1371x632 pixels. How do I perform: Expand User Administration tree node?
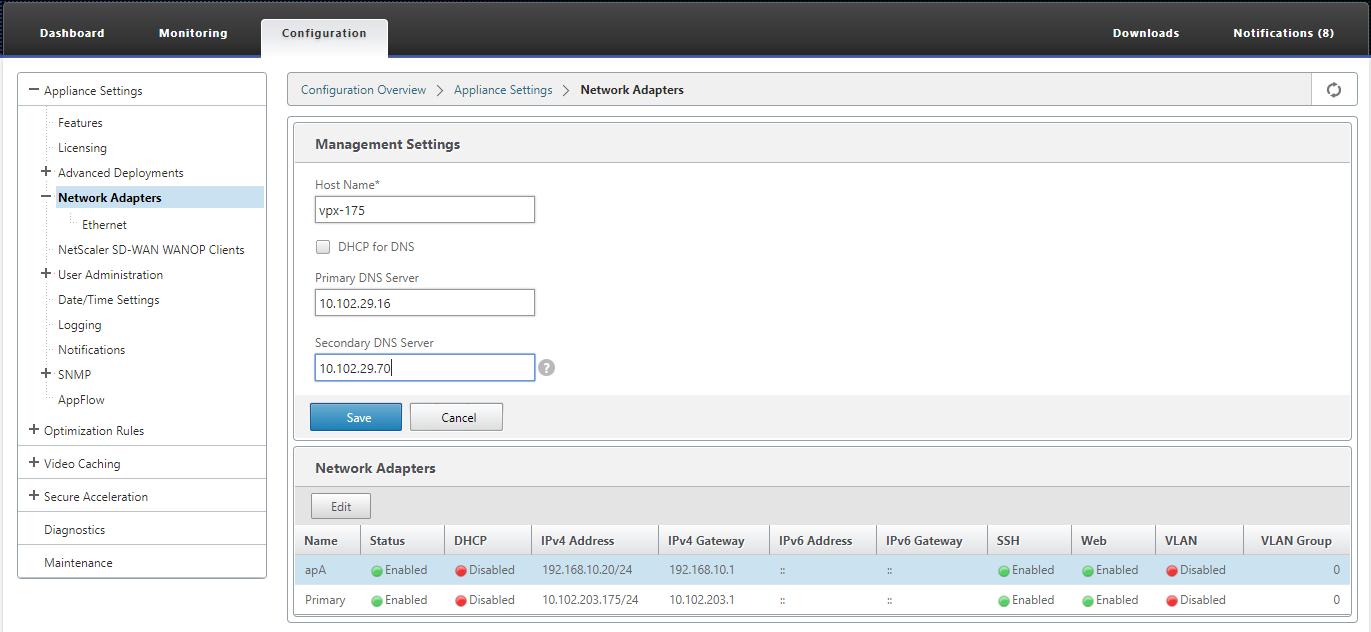pyautogui.click(x=46, y=274)
